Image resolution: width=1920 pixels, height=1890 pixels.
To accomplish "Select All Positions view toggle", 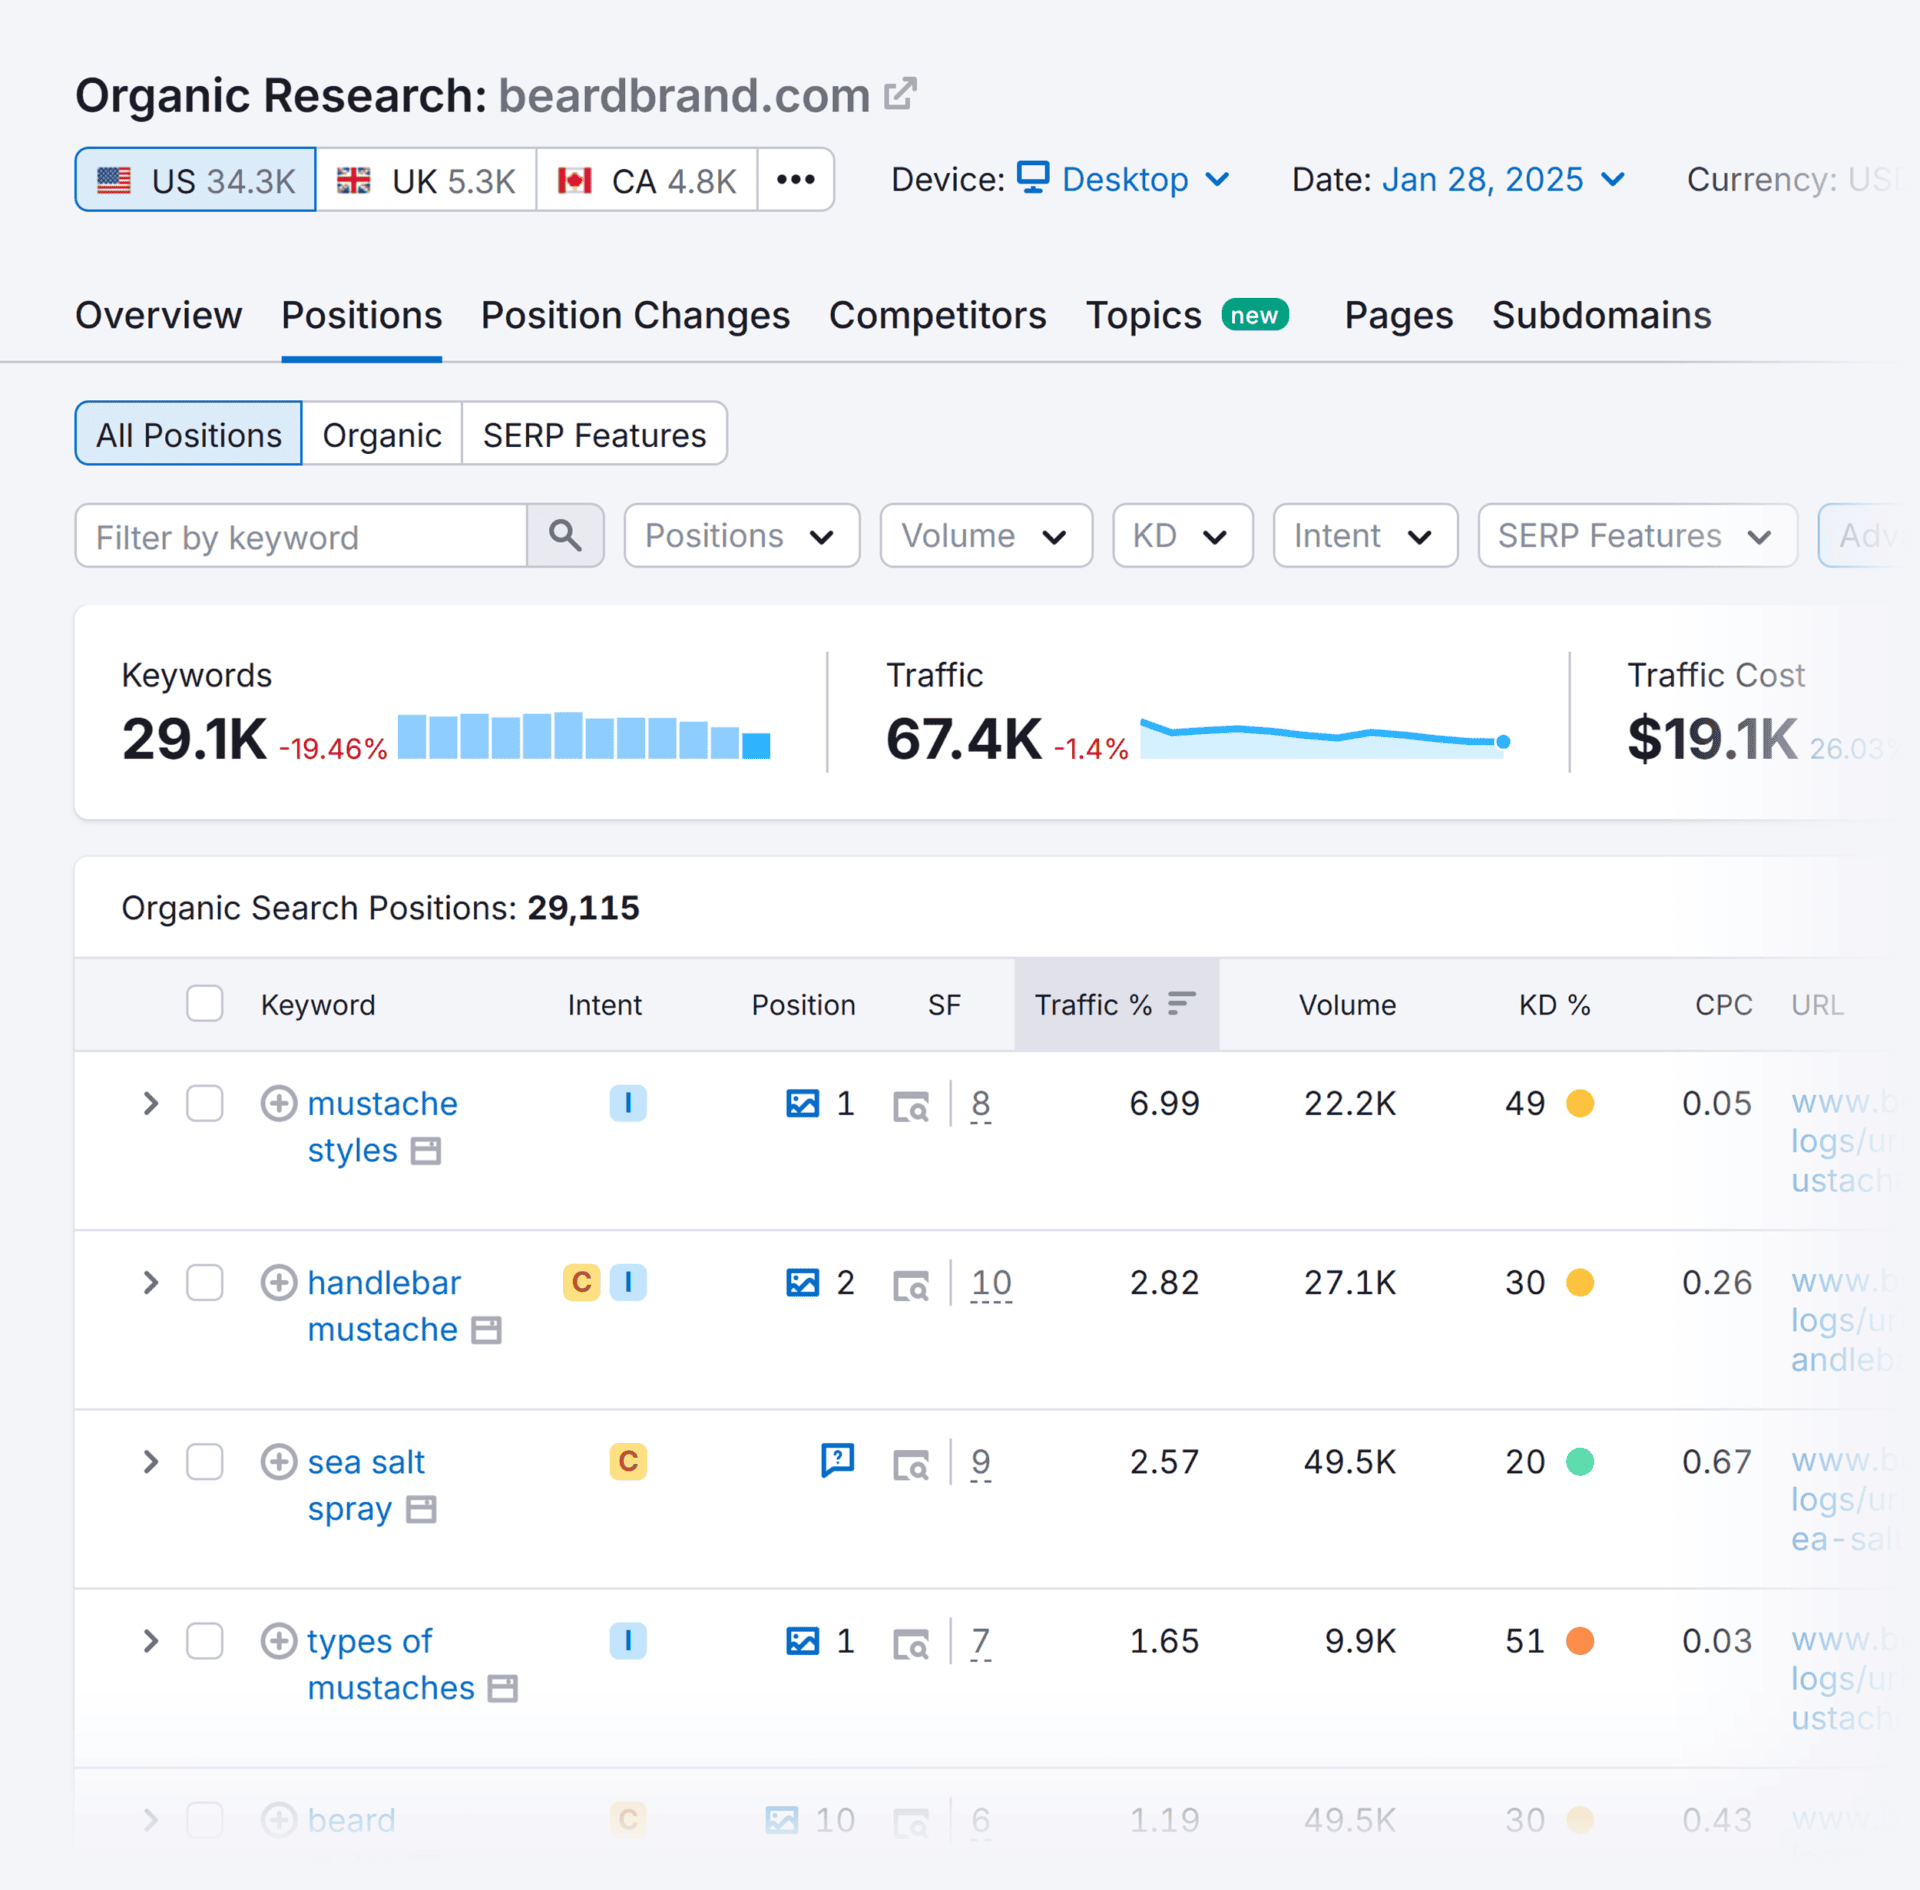I will point(188,434).
